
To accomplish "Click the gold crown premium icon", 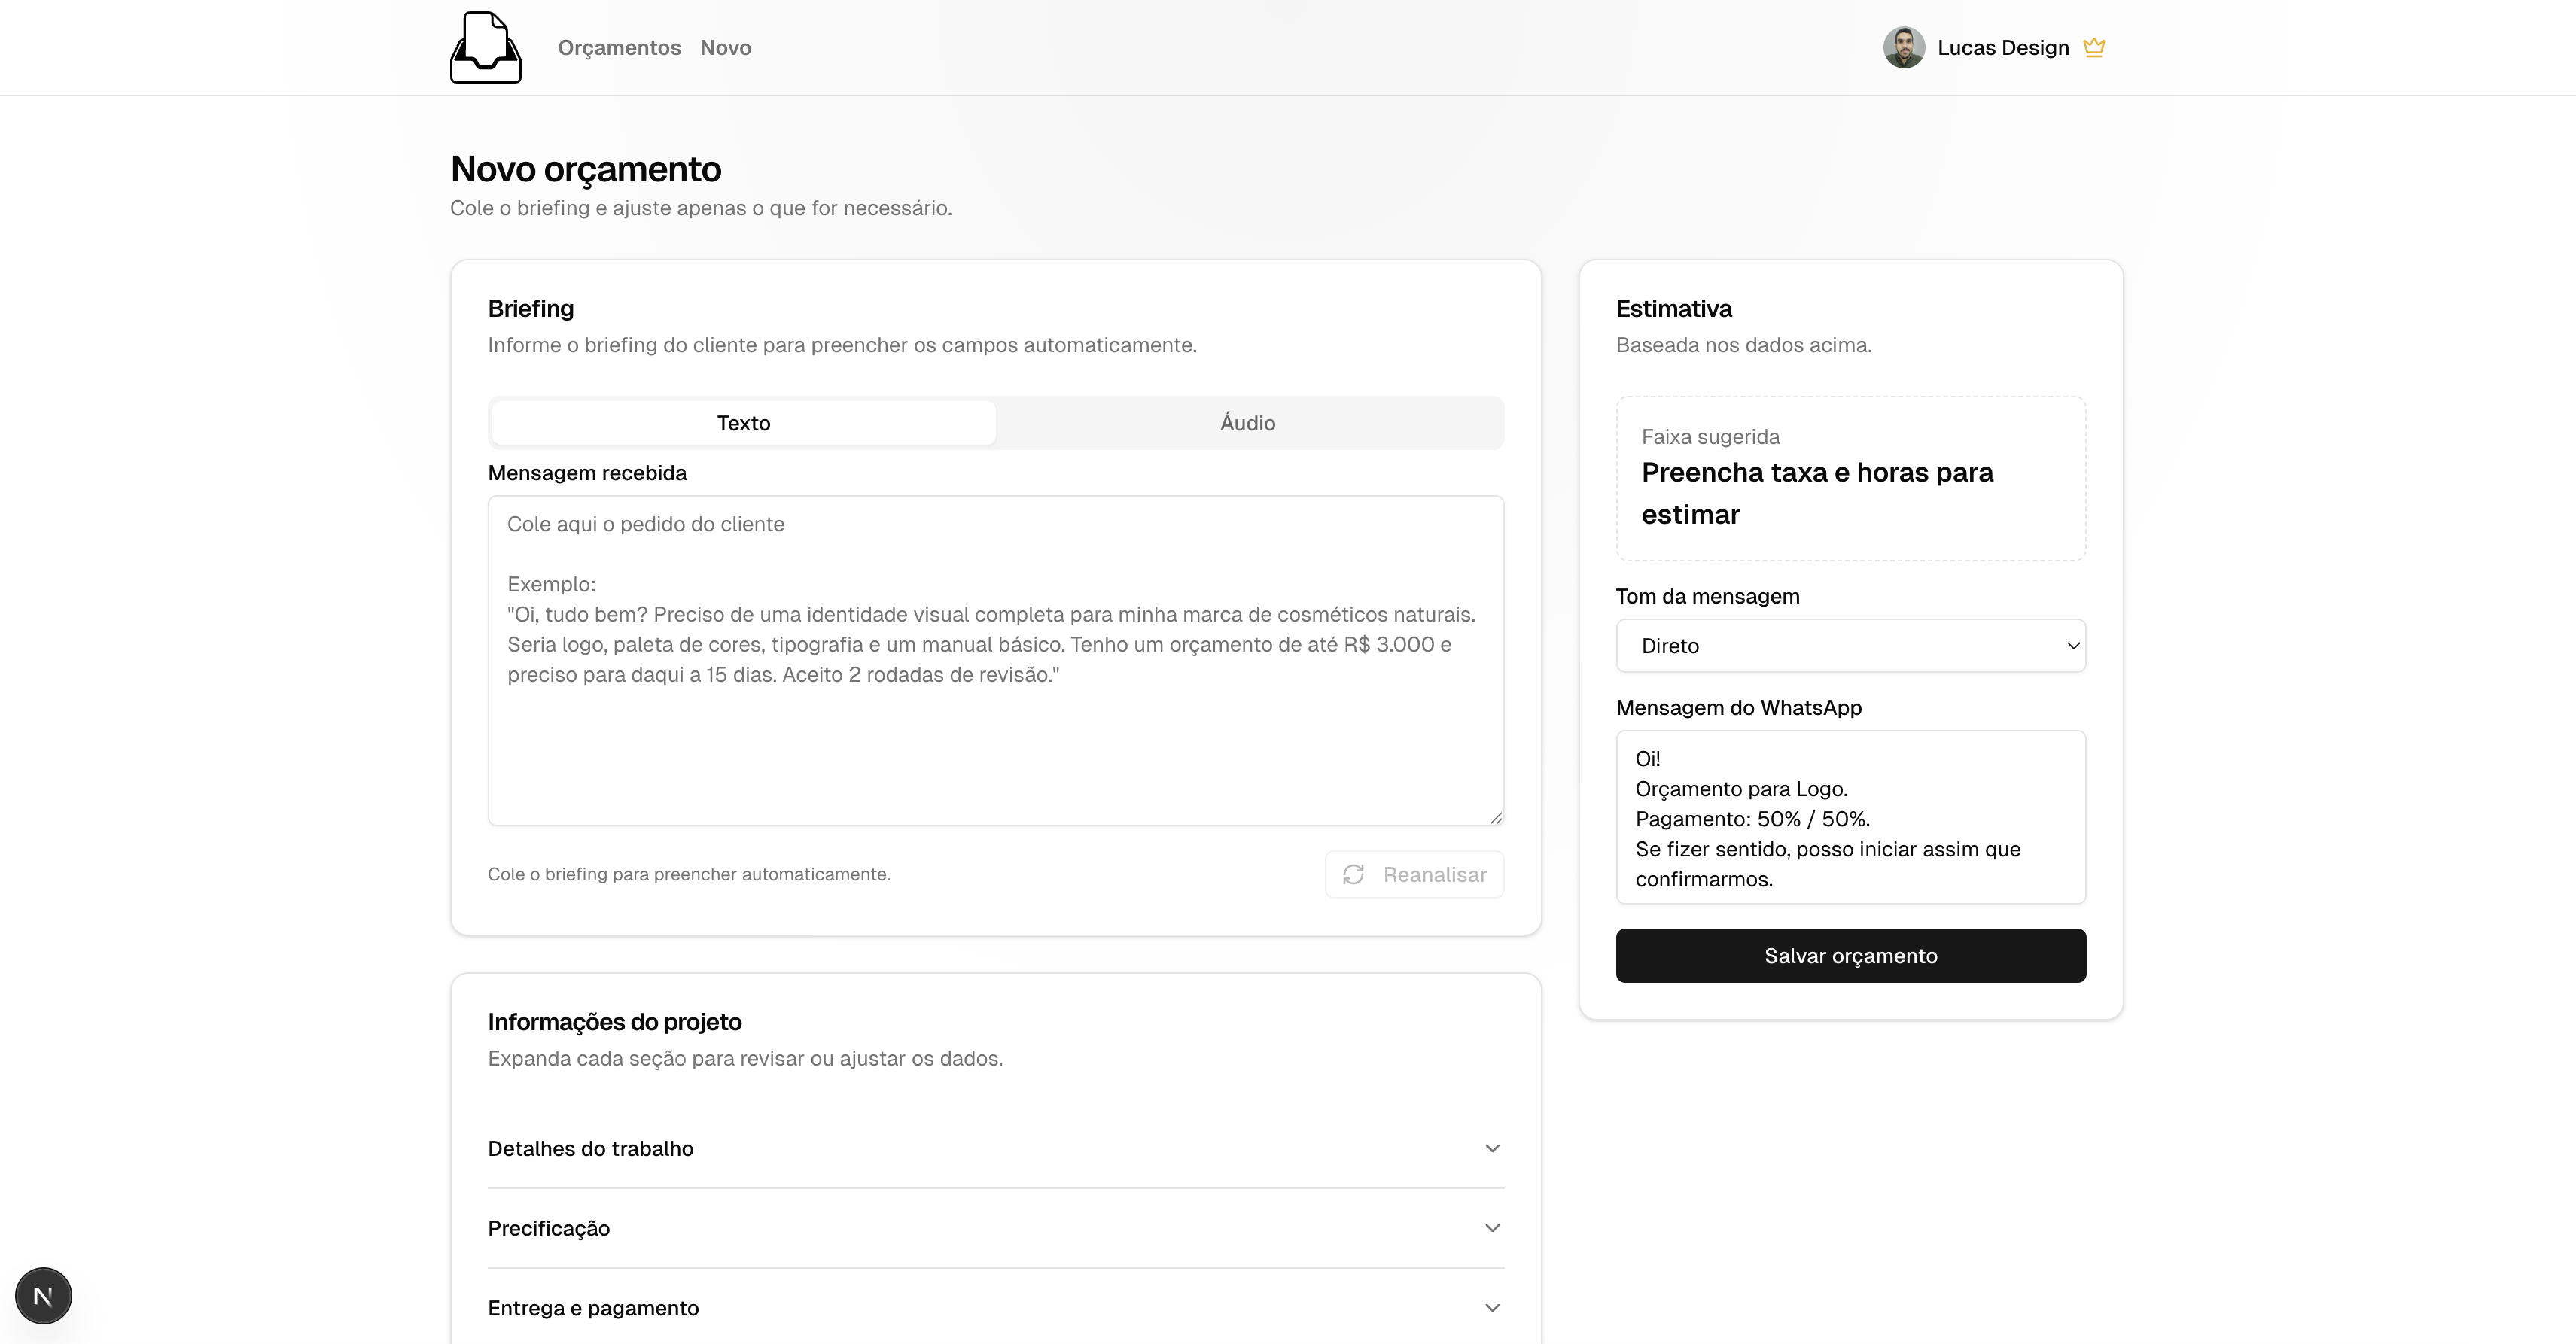I will 2094,48.
